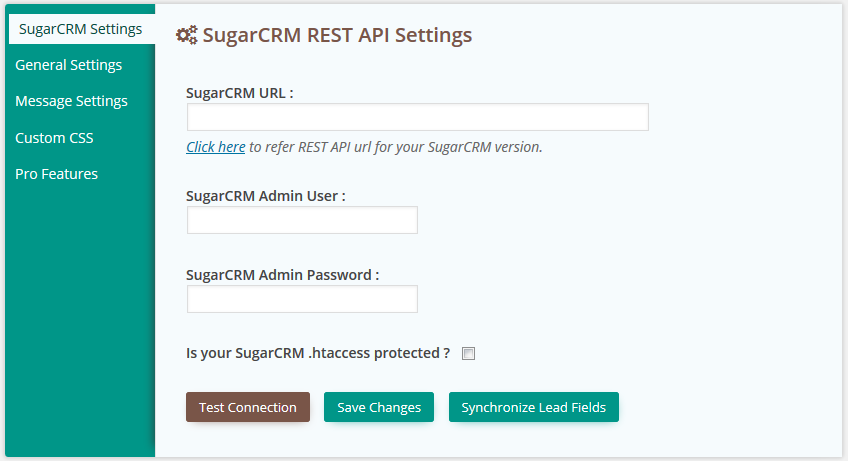848x461 pixels.
Task: Focus the SugarCRM Admin Password field
Action: pyautogui.click(x=302, y=299)
